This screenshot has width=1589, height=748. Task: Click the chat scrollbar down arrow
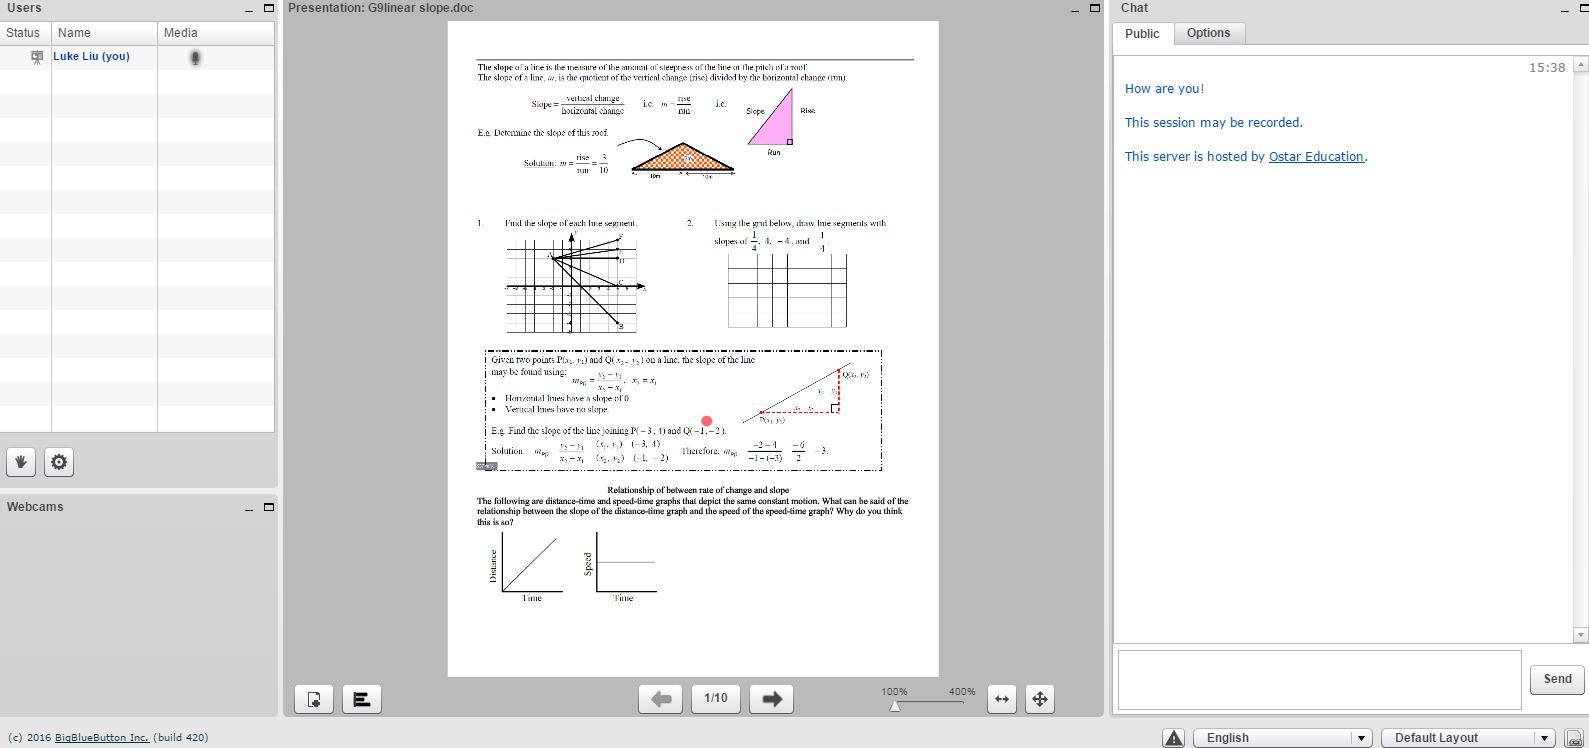(x=1580, y=635)
